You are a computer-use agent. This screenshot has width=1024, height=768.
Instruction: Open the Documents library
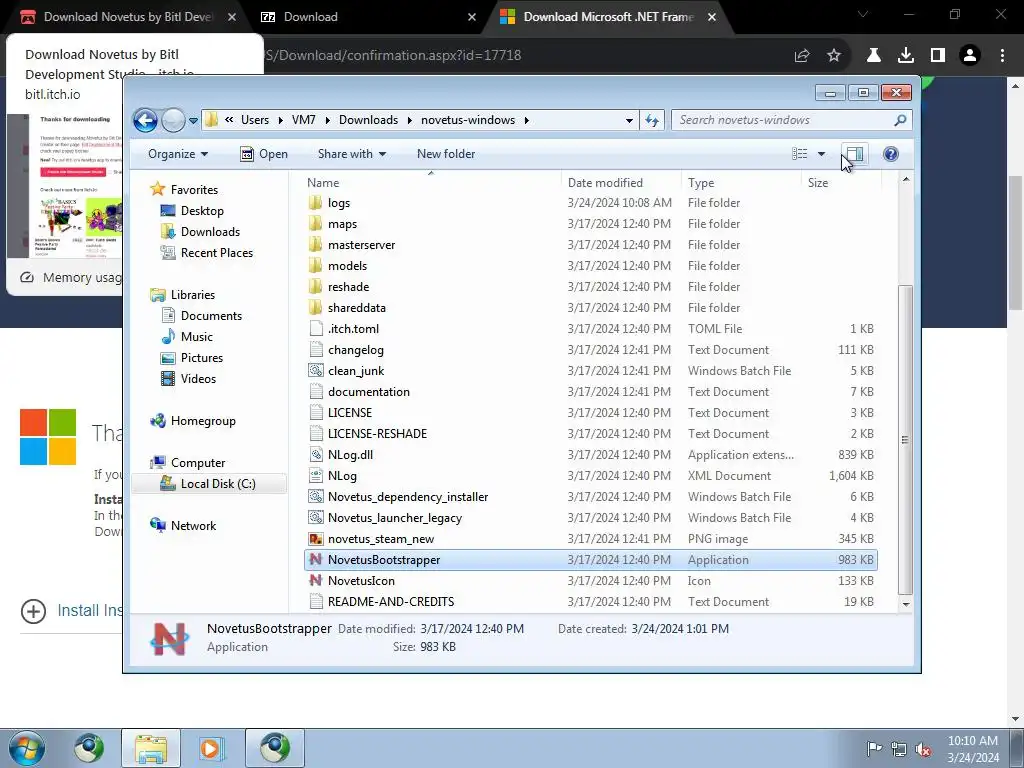click(x=211, y=315)
